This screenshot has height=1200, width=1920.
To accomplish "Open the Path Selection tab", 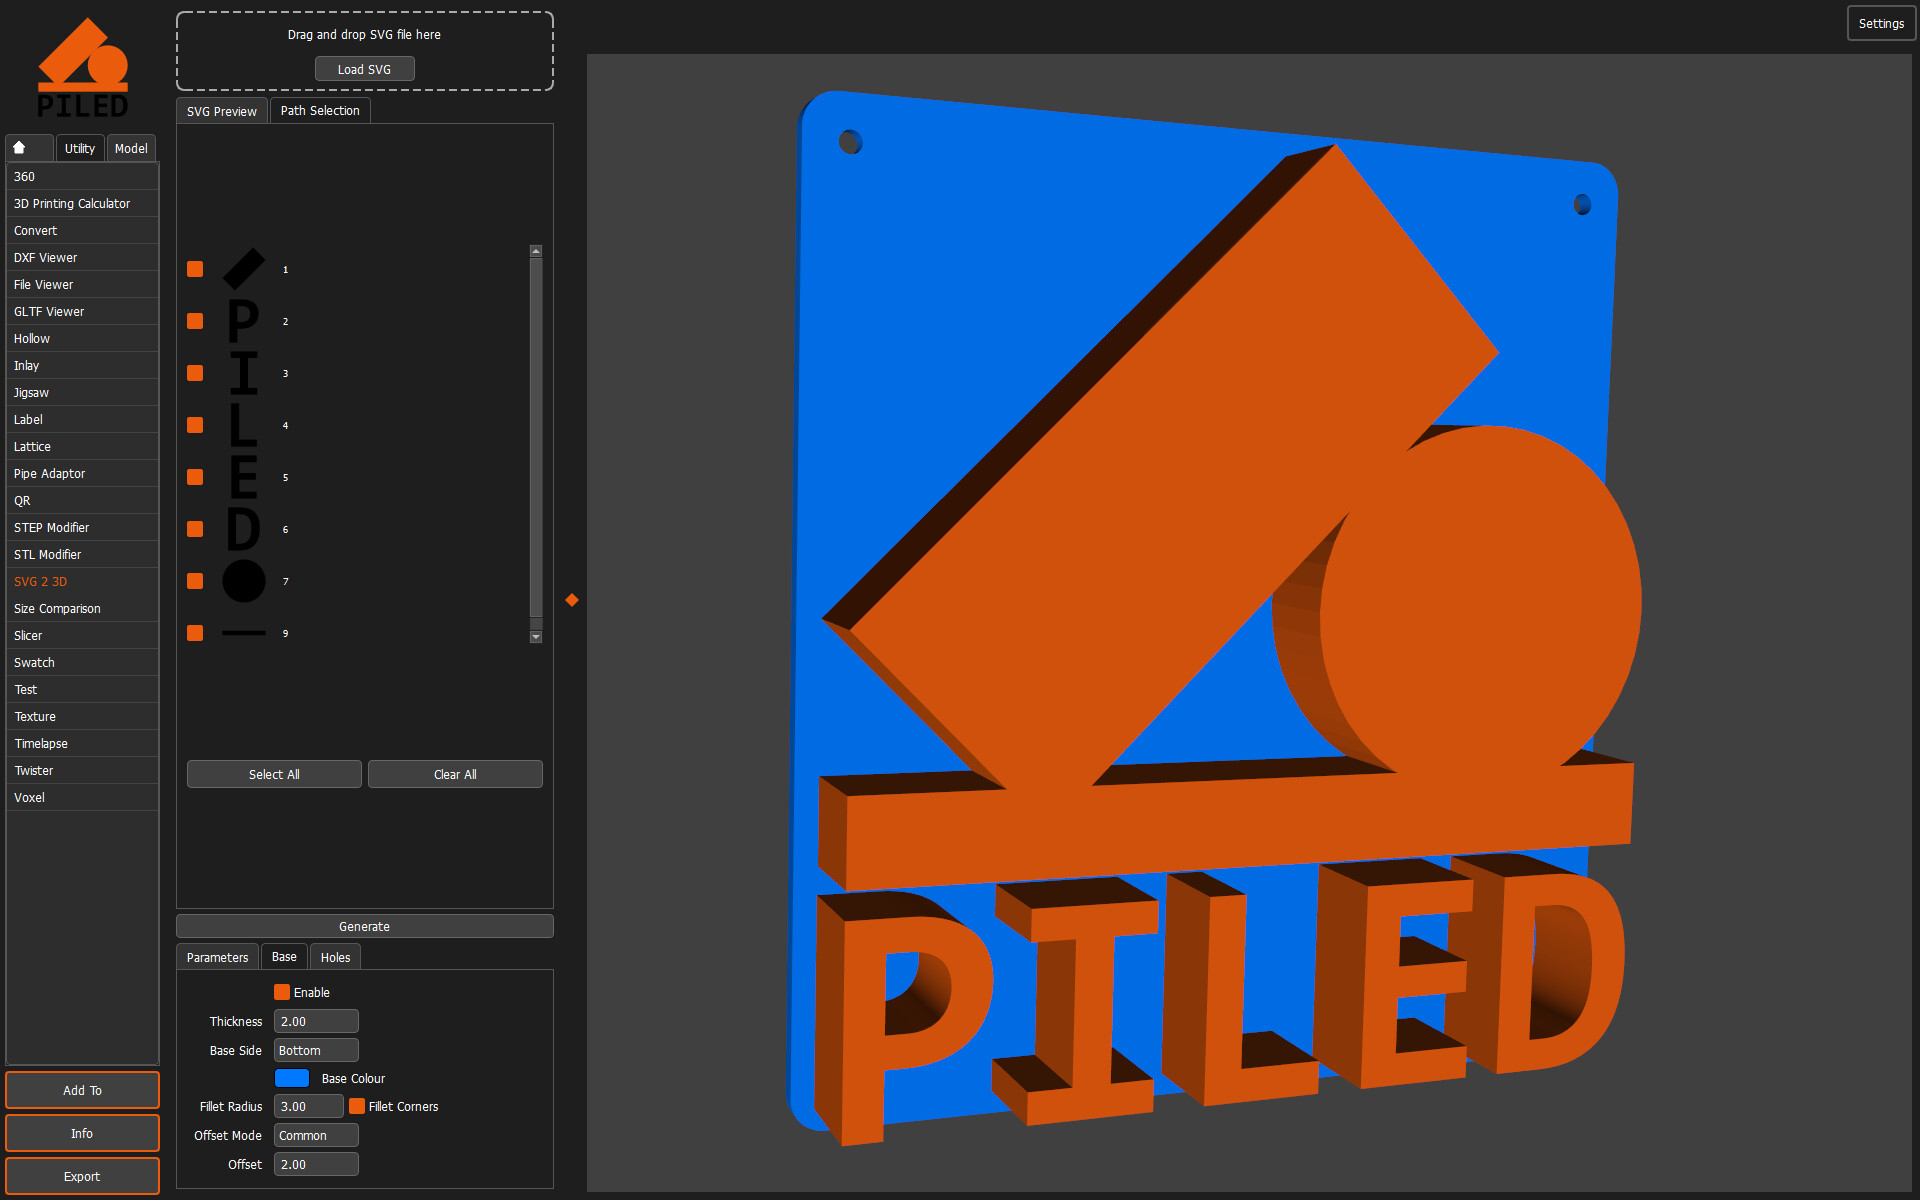I will (320, 110).
